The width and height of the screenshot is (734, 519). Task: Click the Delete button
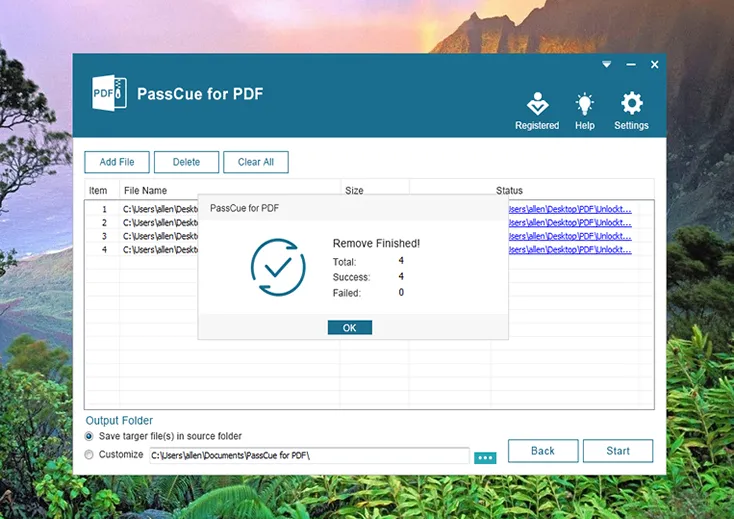(x=186, y=162)
